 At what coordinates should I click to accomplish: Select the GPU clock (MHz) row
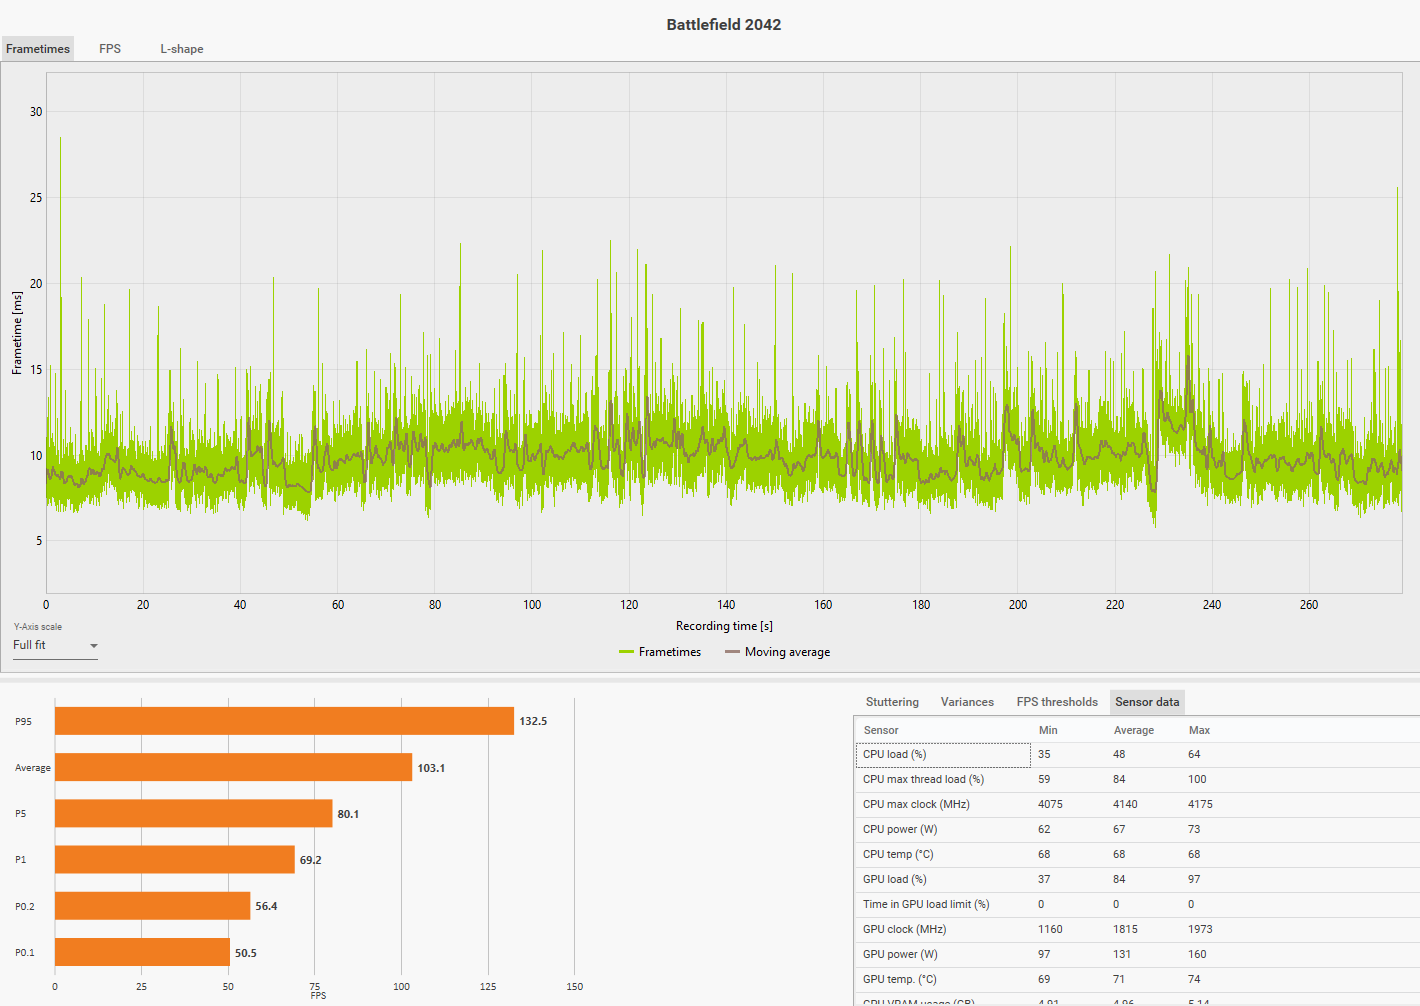[1137, 930]
